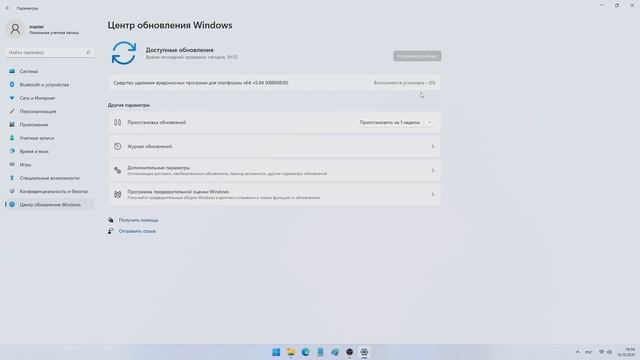This screenshot has width=640, height=360.
Task: Switch input language in system tray
Action: pos(589,352)
